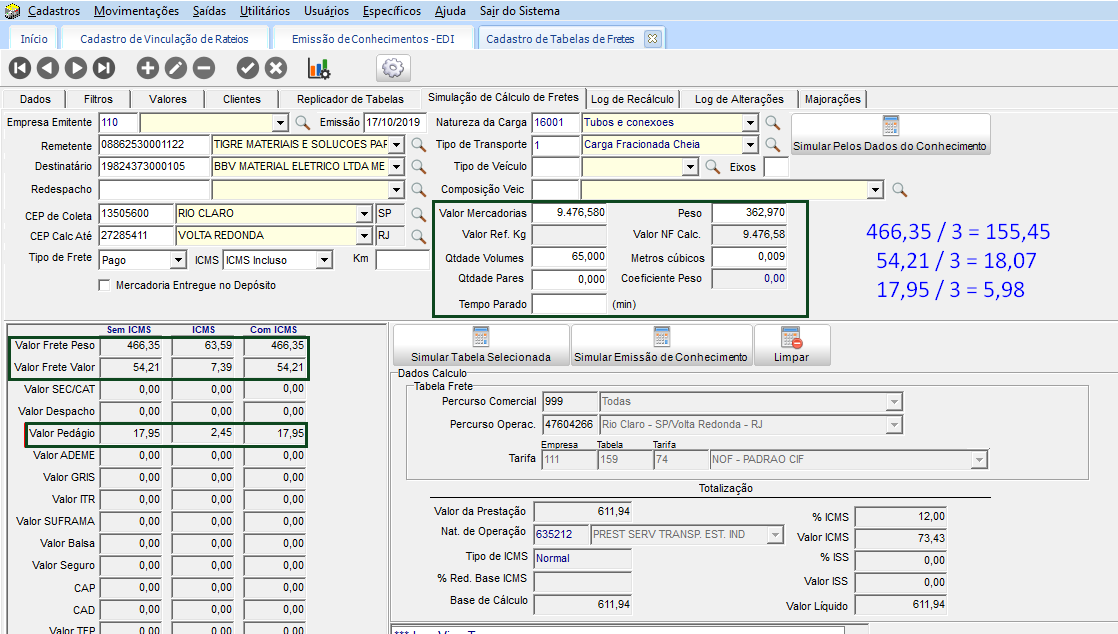
Task: Open the ICMS Incluso dropdown
Action: click(323, 260)
